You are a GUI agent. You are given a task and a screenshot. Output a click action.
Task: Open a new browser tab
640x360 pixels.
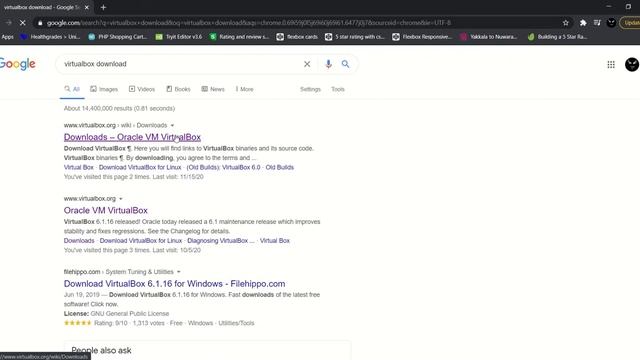pyautogui.click(x=103, y=7)
